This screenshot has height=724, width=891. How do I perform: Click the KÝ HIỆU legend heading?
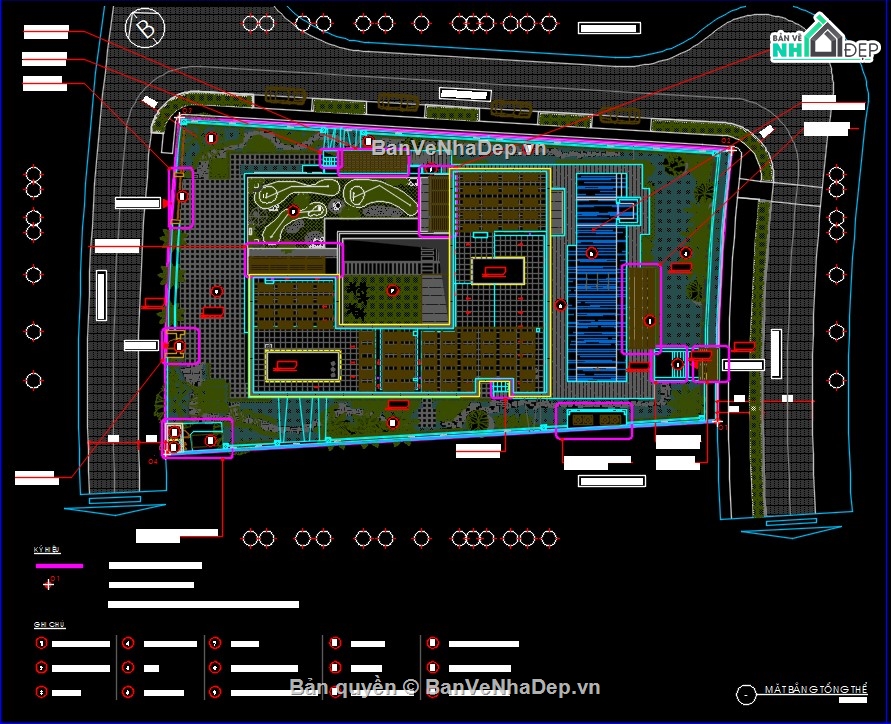[x=46, y=551]
